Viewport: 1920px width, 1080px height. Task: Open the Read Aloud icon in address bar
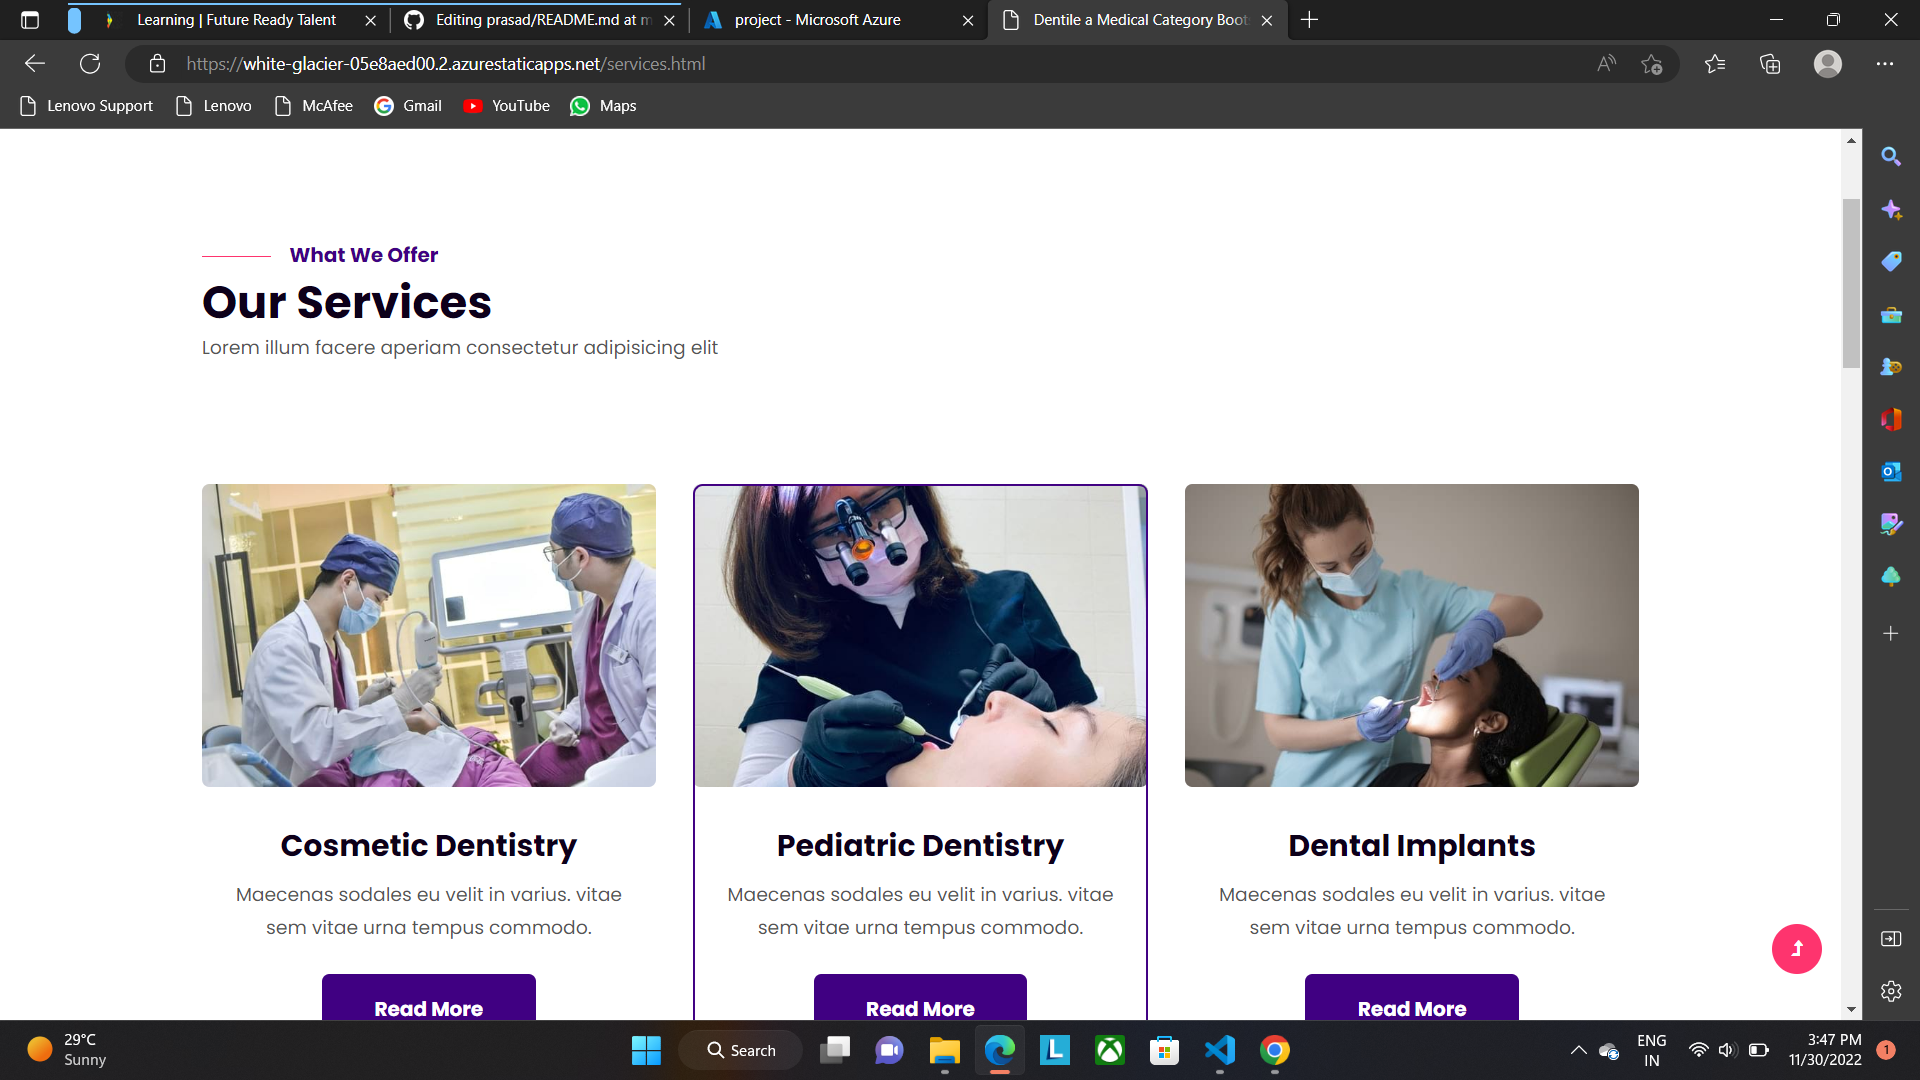(1606, 64)
